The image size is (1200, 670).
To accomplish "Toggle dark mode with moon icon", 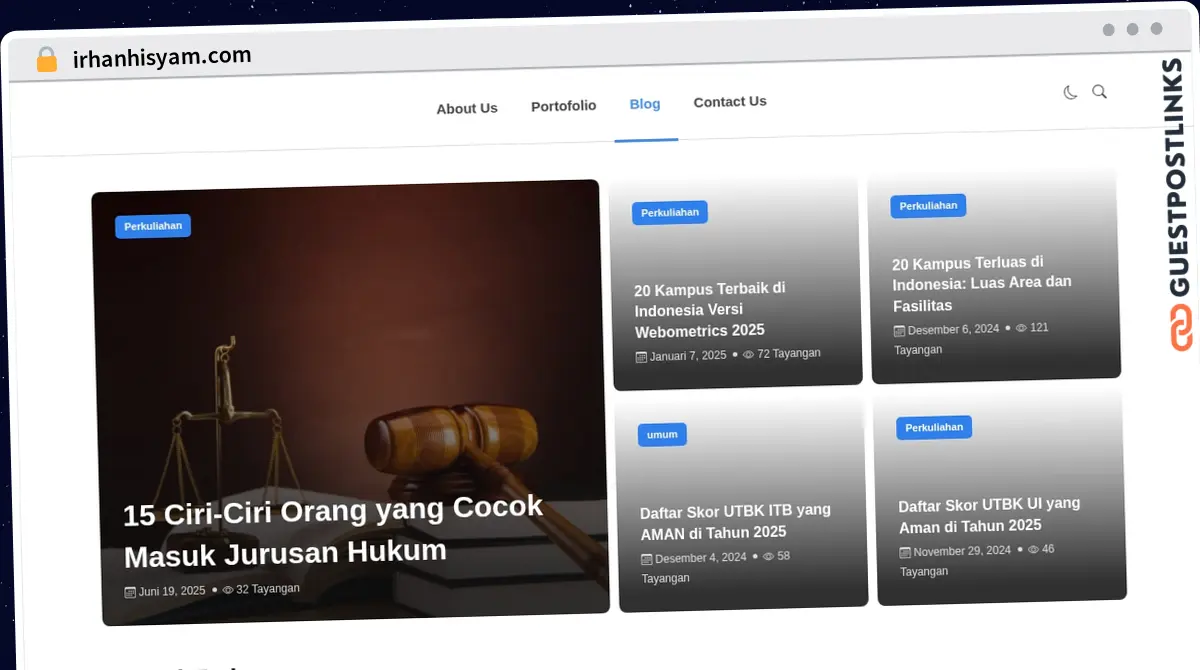I will coord(1070,93).
